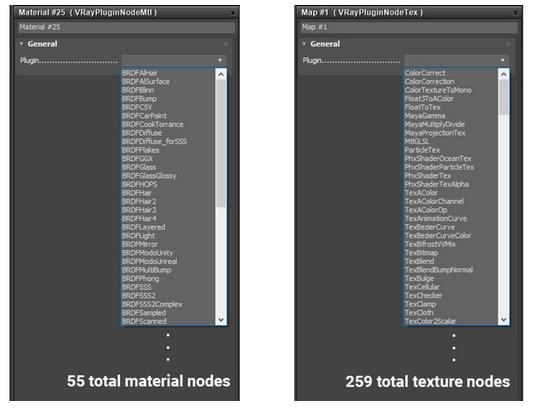Select ParticleTex plugin

(422, 150)
